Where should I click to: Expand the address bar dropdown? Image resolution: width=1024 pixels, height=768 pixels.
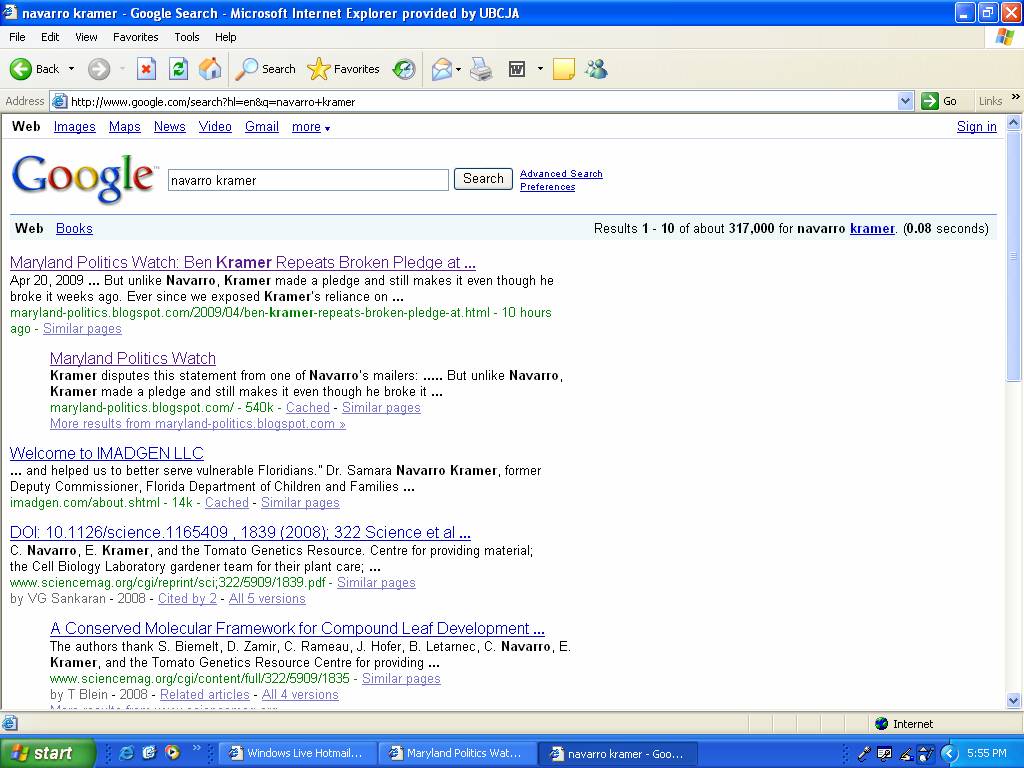point(905,101)
